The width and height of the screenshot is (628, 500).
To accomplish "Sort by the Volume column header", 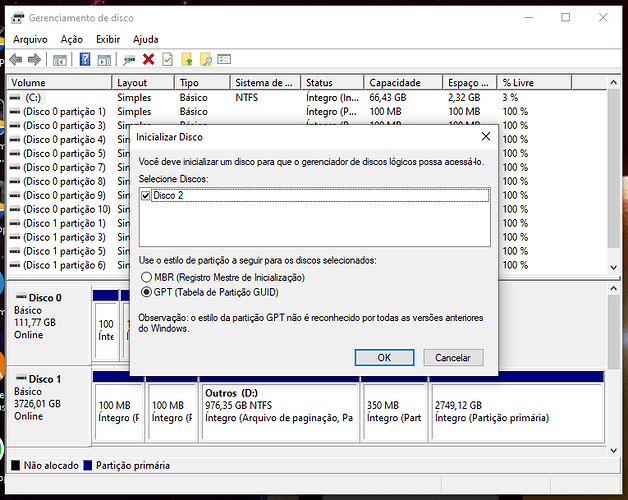I will pos(59,83).
